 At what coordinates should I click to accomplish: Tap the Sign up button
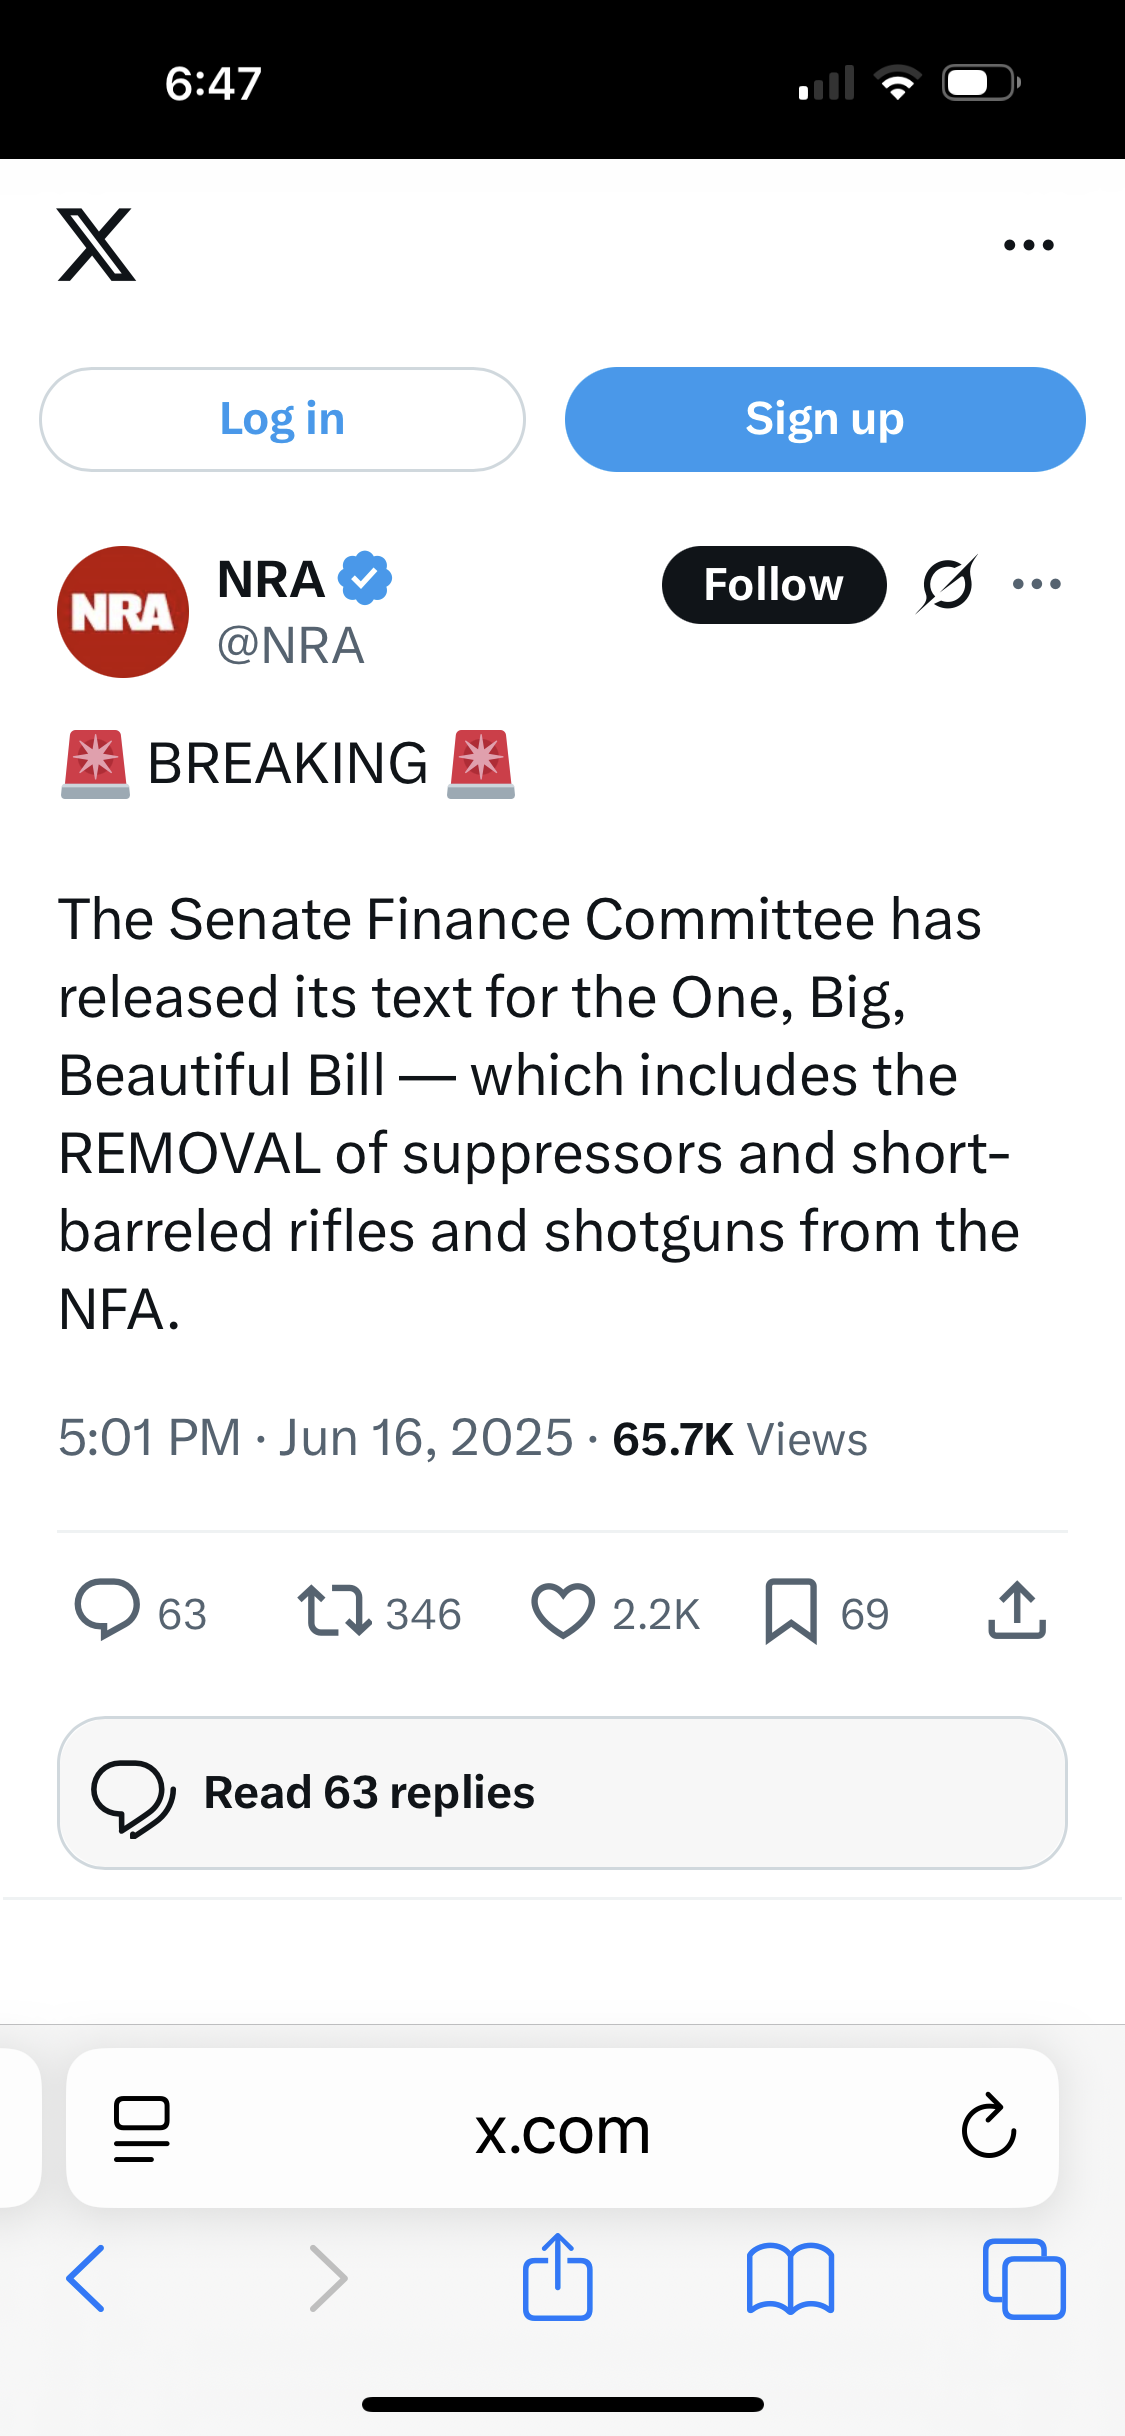[x=825, y=419]
